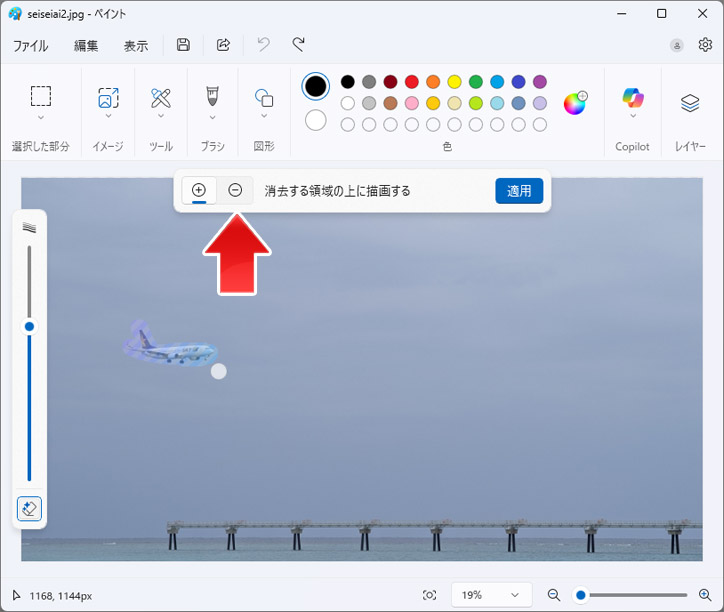Click the Save floppy disk icon

183,45
